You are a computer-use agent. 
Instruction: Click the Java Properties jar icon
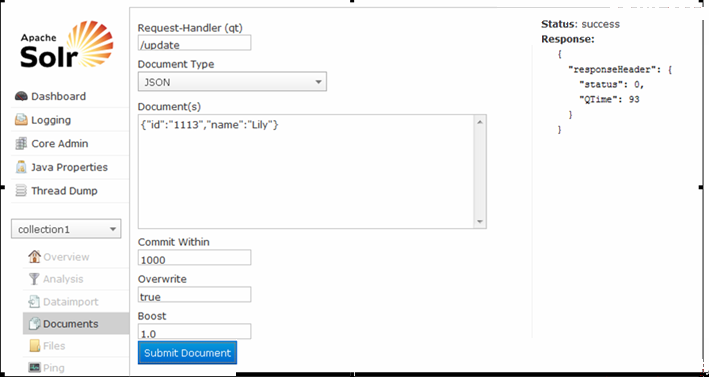tap(21, 167)
